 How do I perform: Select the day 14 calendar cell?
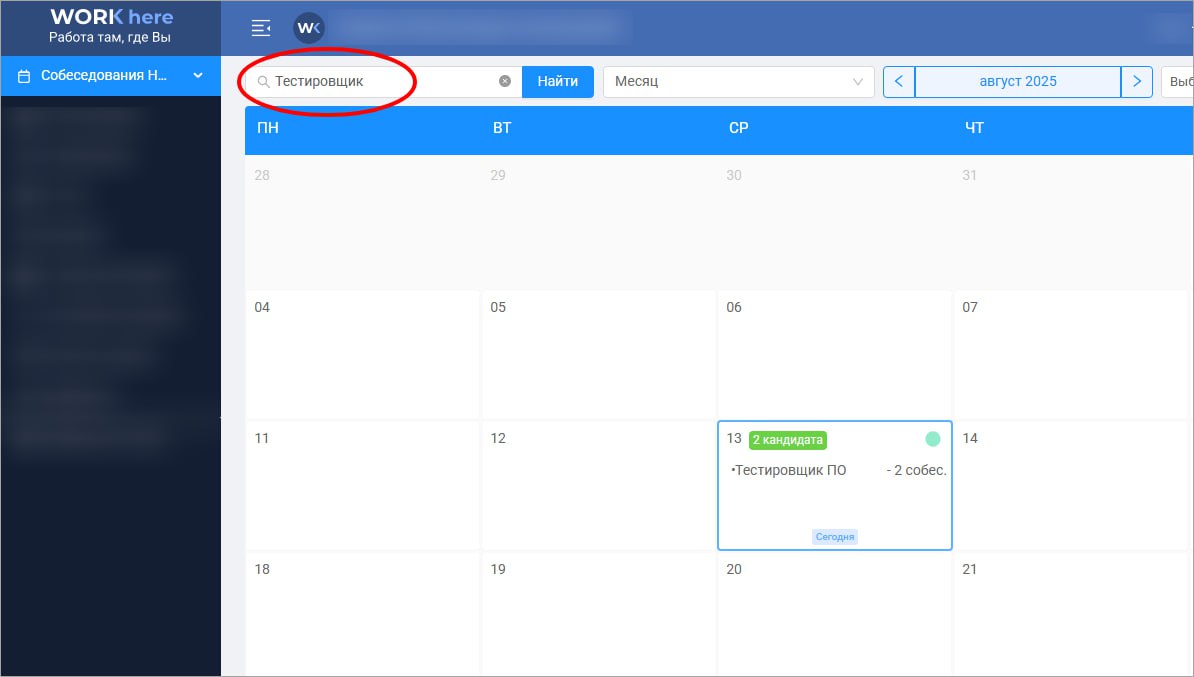1070,485
